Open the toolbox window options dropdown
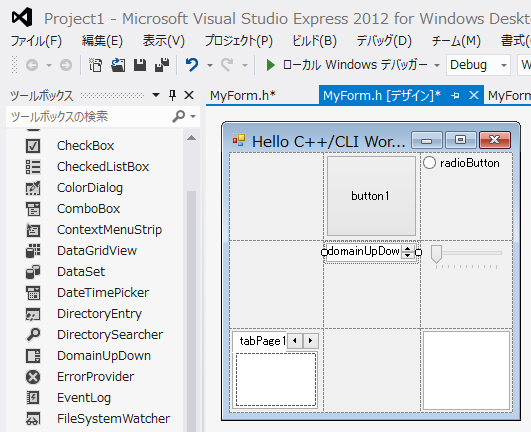The image size is (531, 432). click(x=156, y=95)
